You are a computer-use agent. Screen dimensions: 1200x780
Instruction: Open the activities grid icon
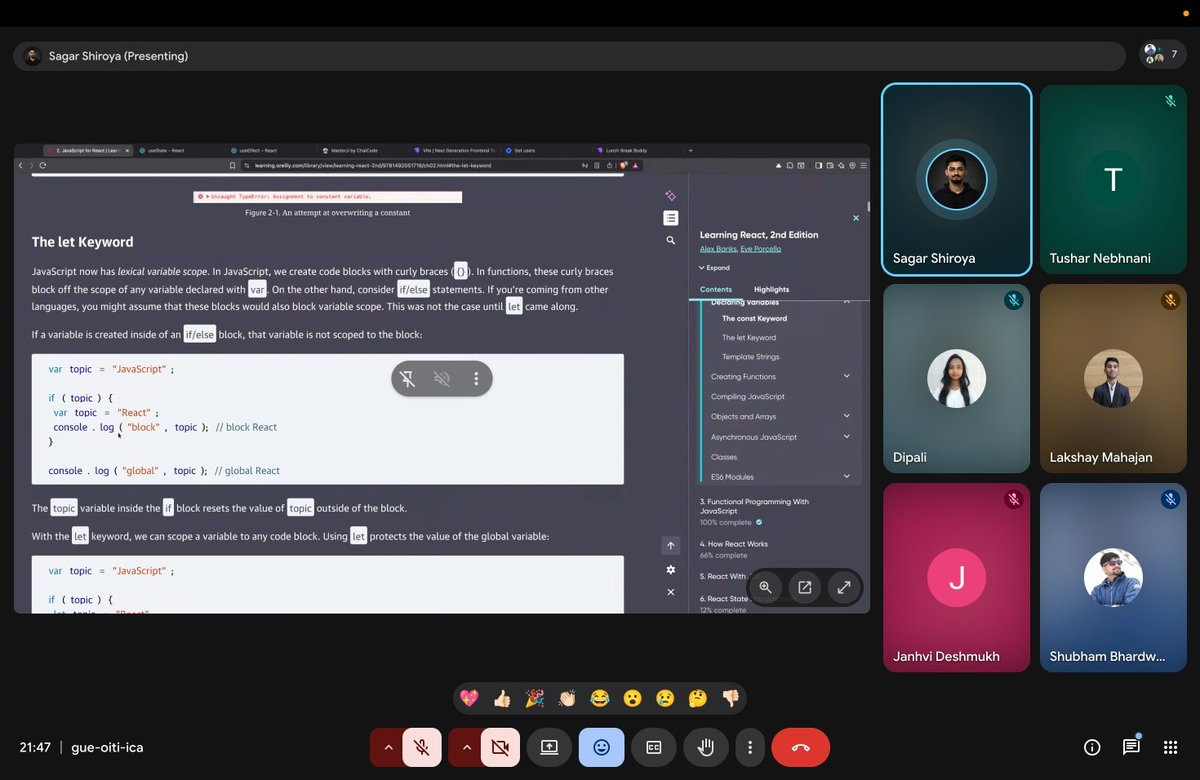point(1170,747)
